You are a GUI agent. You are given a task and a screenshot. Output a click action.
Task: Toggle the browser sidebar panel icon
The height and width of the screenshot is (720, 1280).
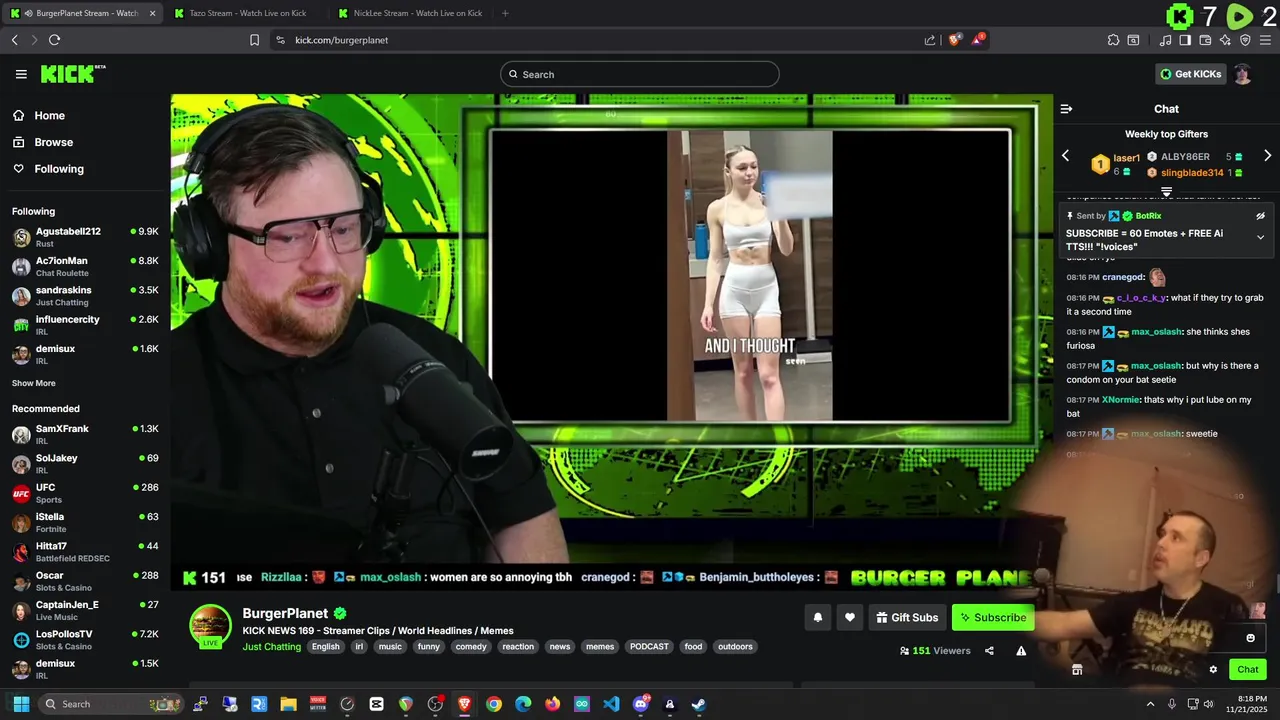pos(1185,40)
